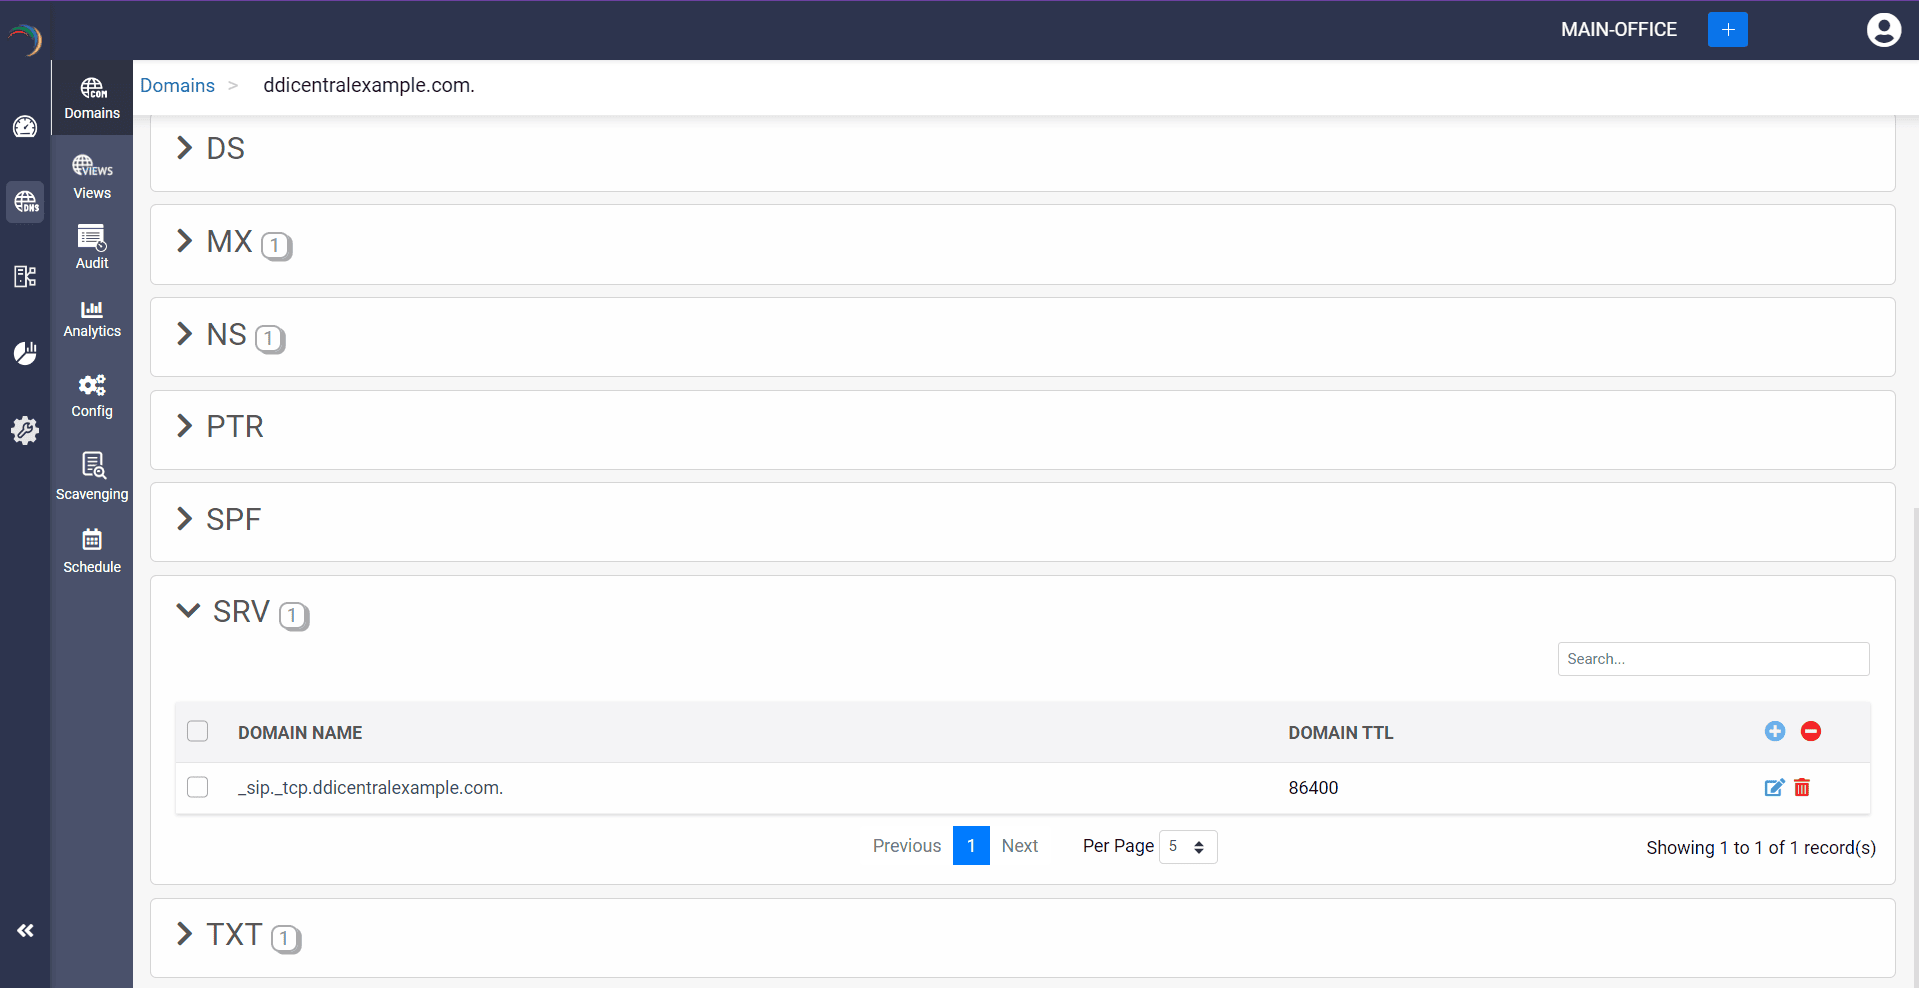Select the DNS globe icon in left rail
Image resolution: width=1919 pixels, height=988 pixels.
click(25, 202)
